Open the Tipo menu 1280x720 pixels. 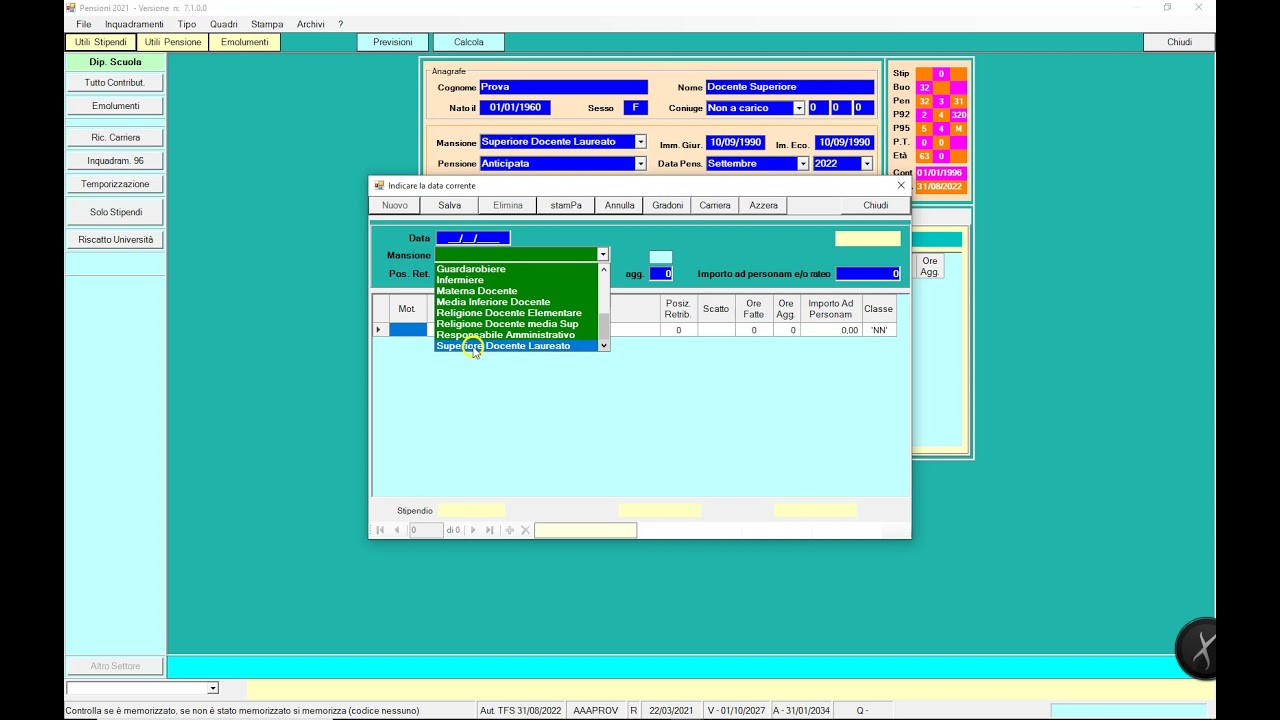(187, 24)
